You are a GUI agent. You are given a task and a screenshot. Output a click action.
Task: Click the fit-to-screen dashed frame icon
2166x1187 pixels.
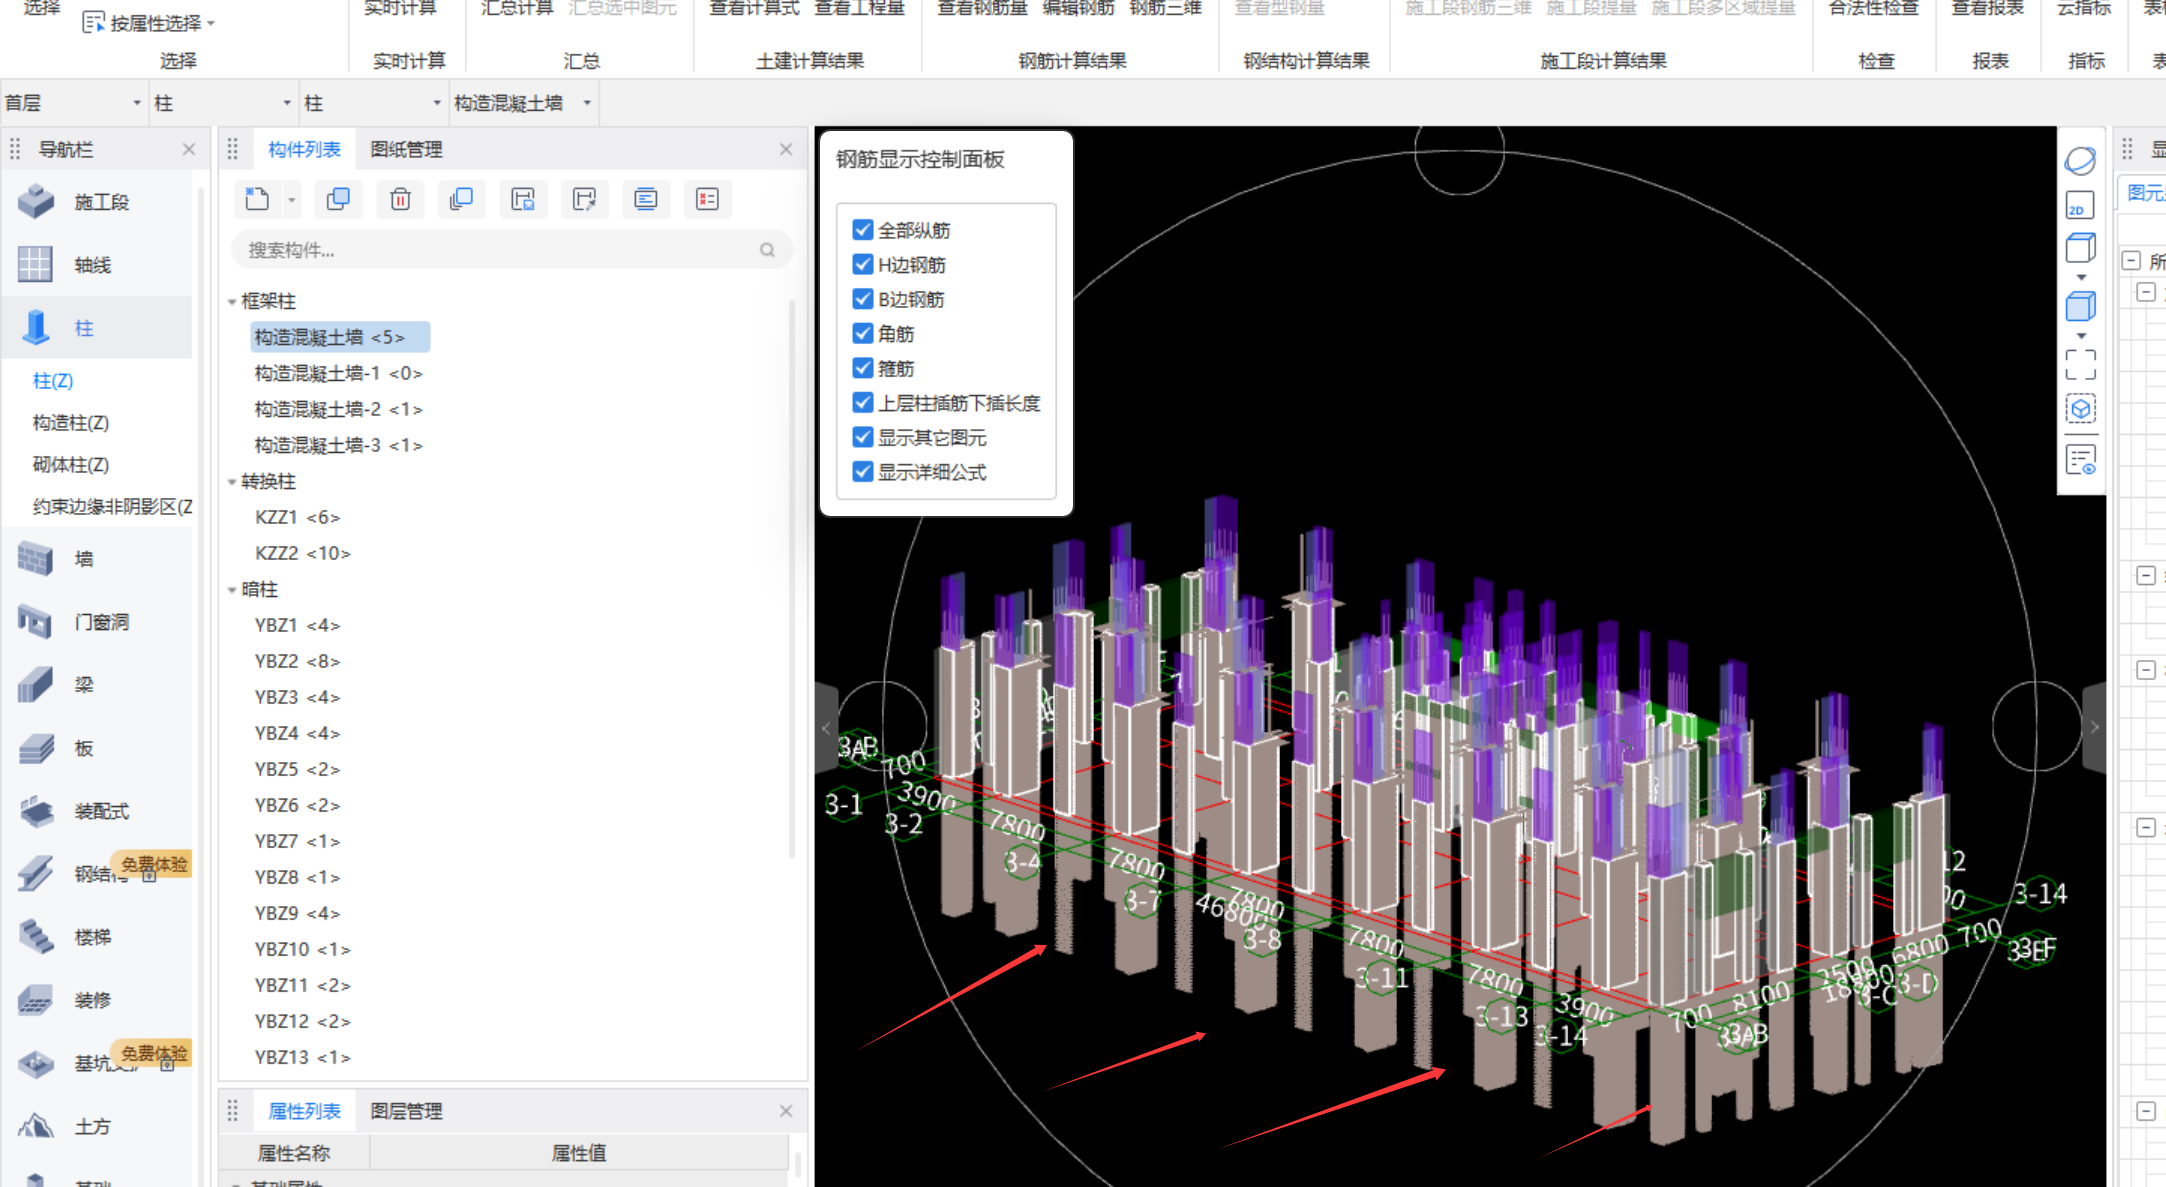tap(2080, 364)
